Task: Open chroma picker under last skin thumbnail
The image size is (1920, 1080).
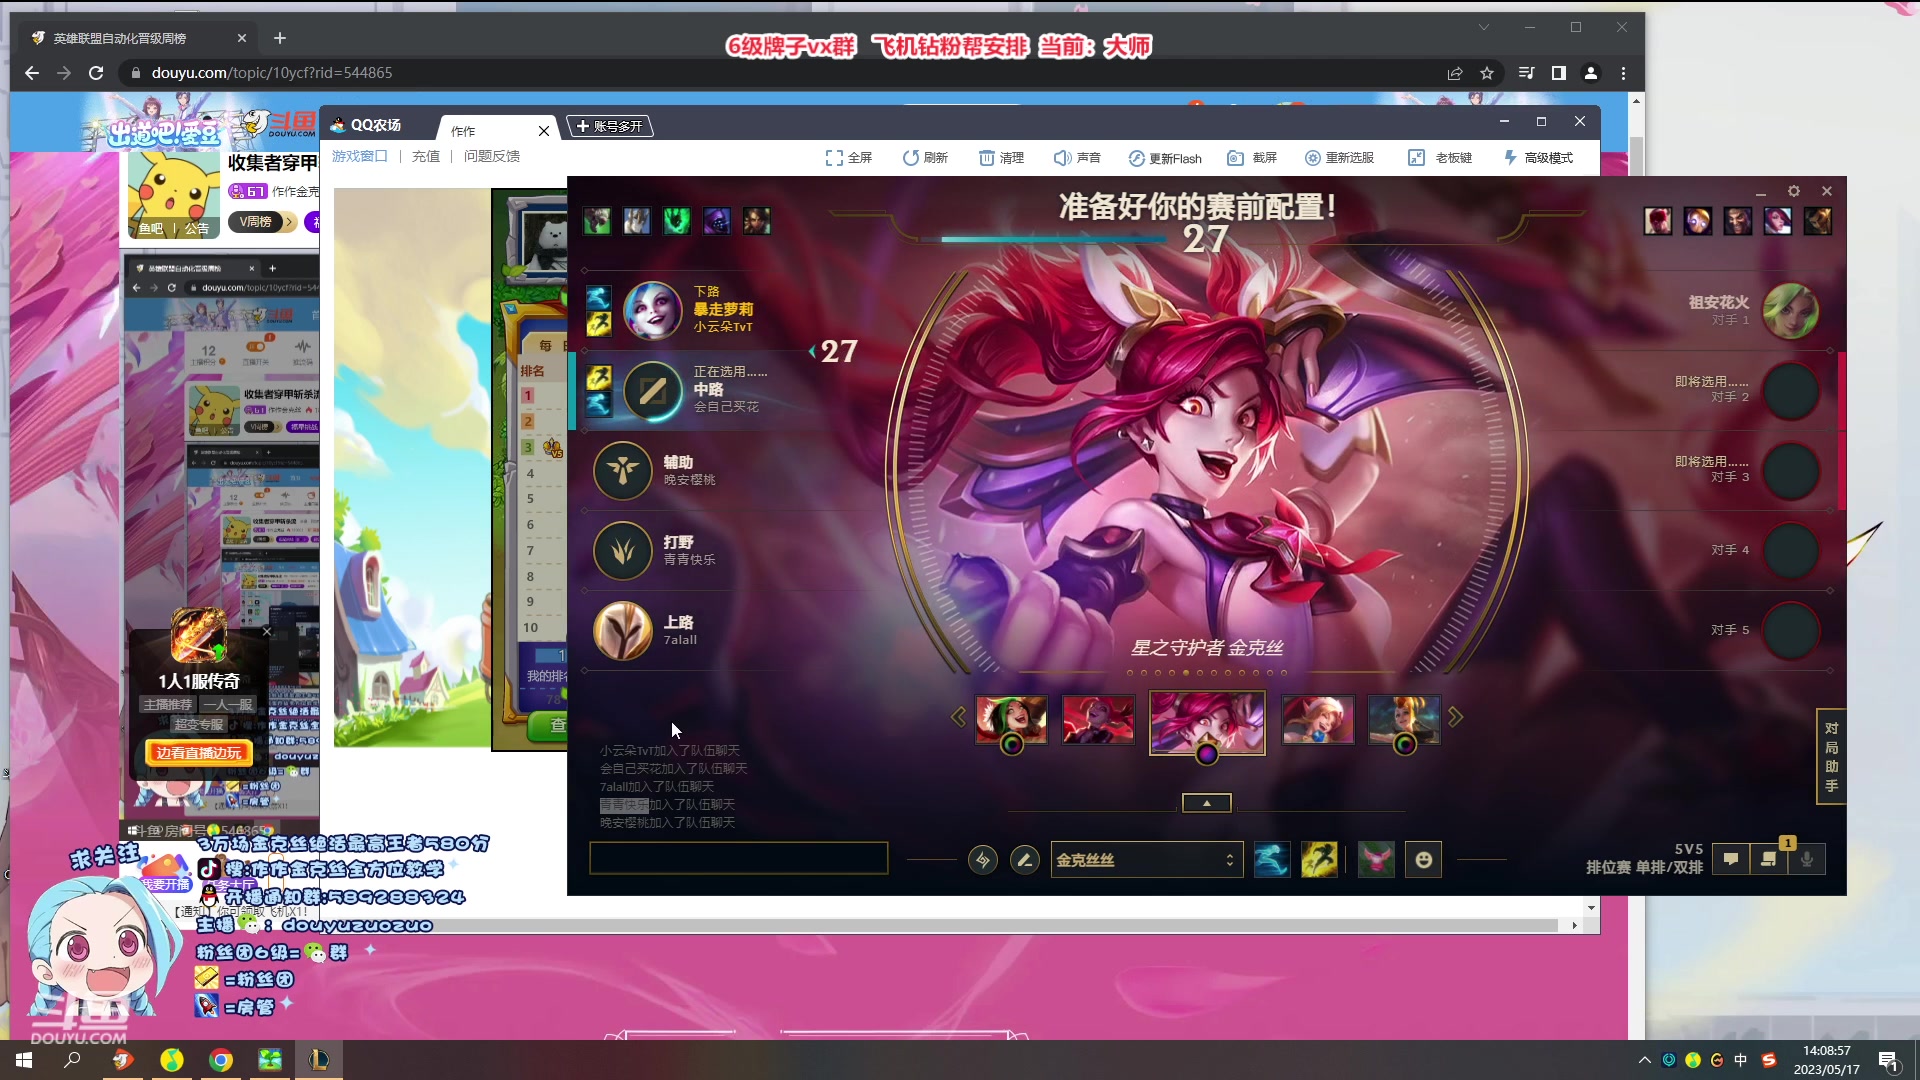Action: (1405, 745)
